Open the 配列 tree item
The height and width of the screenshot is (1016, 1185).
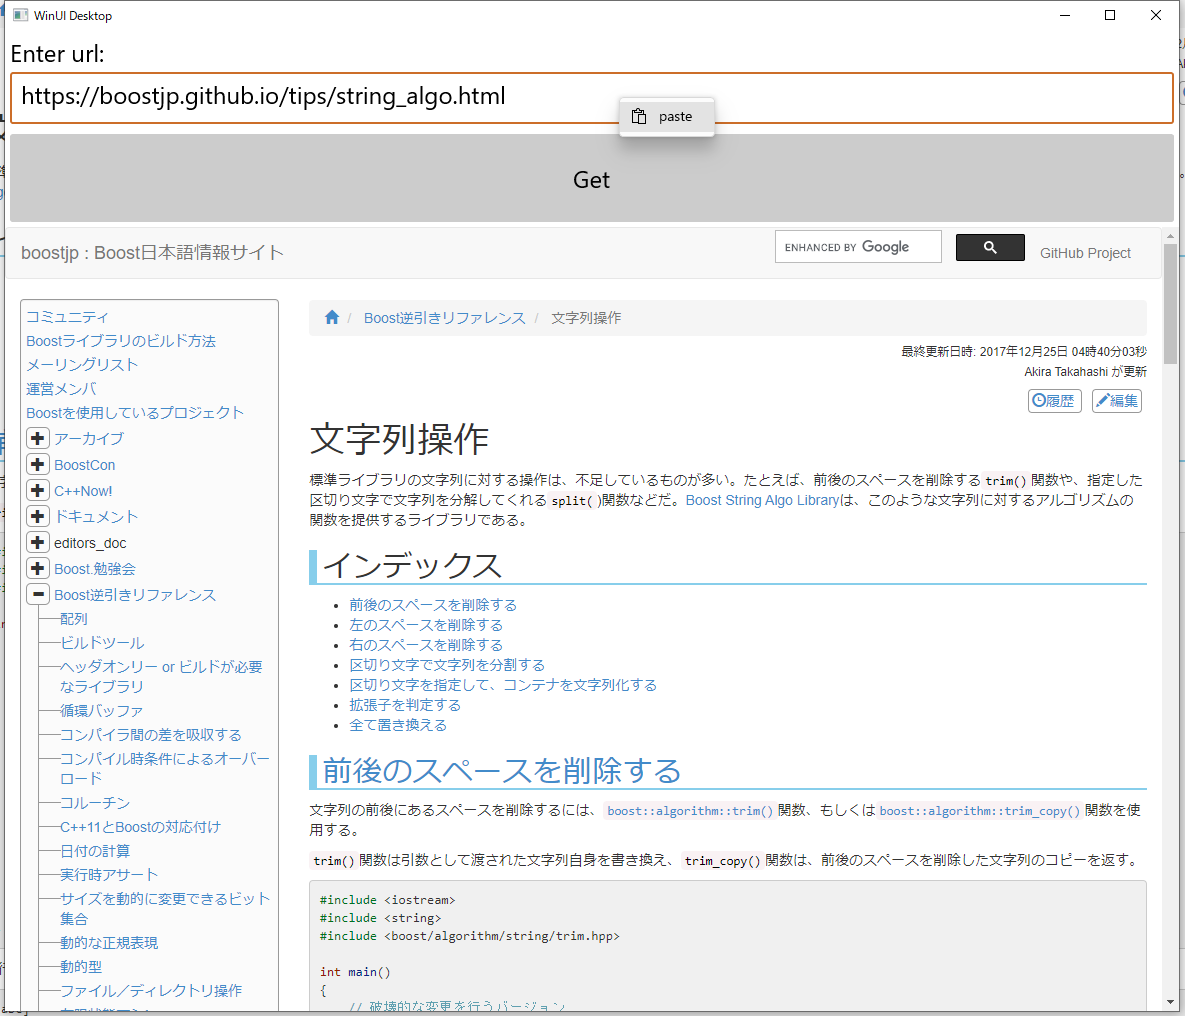click(74, 619)
